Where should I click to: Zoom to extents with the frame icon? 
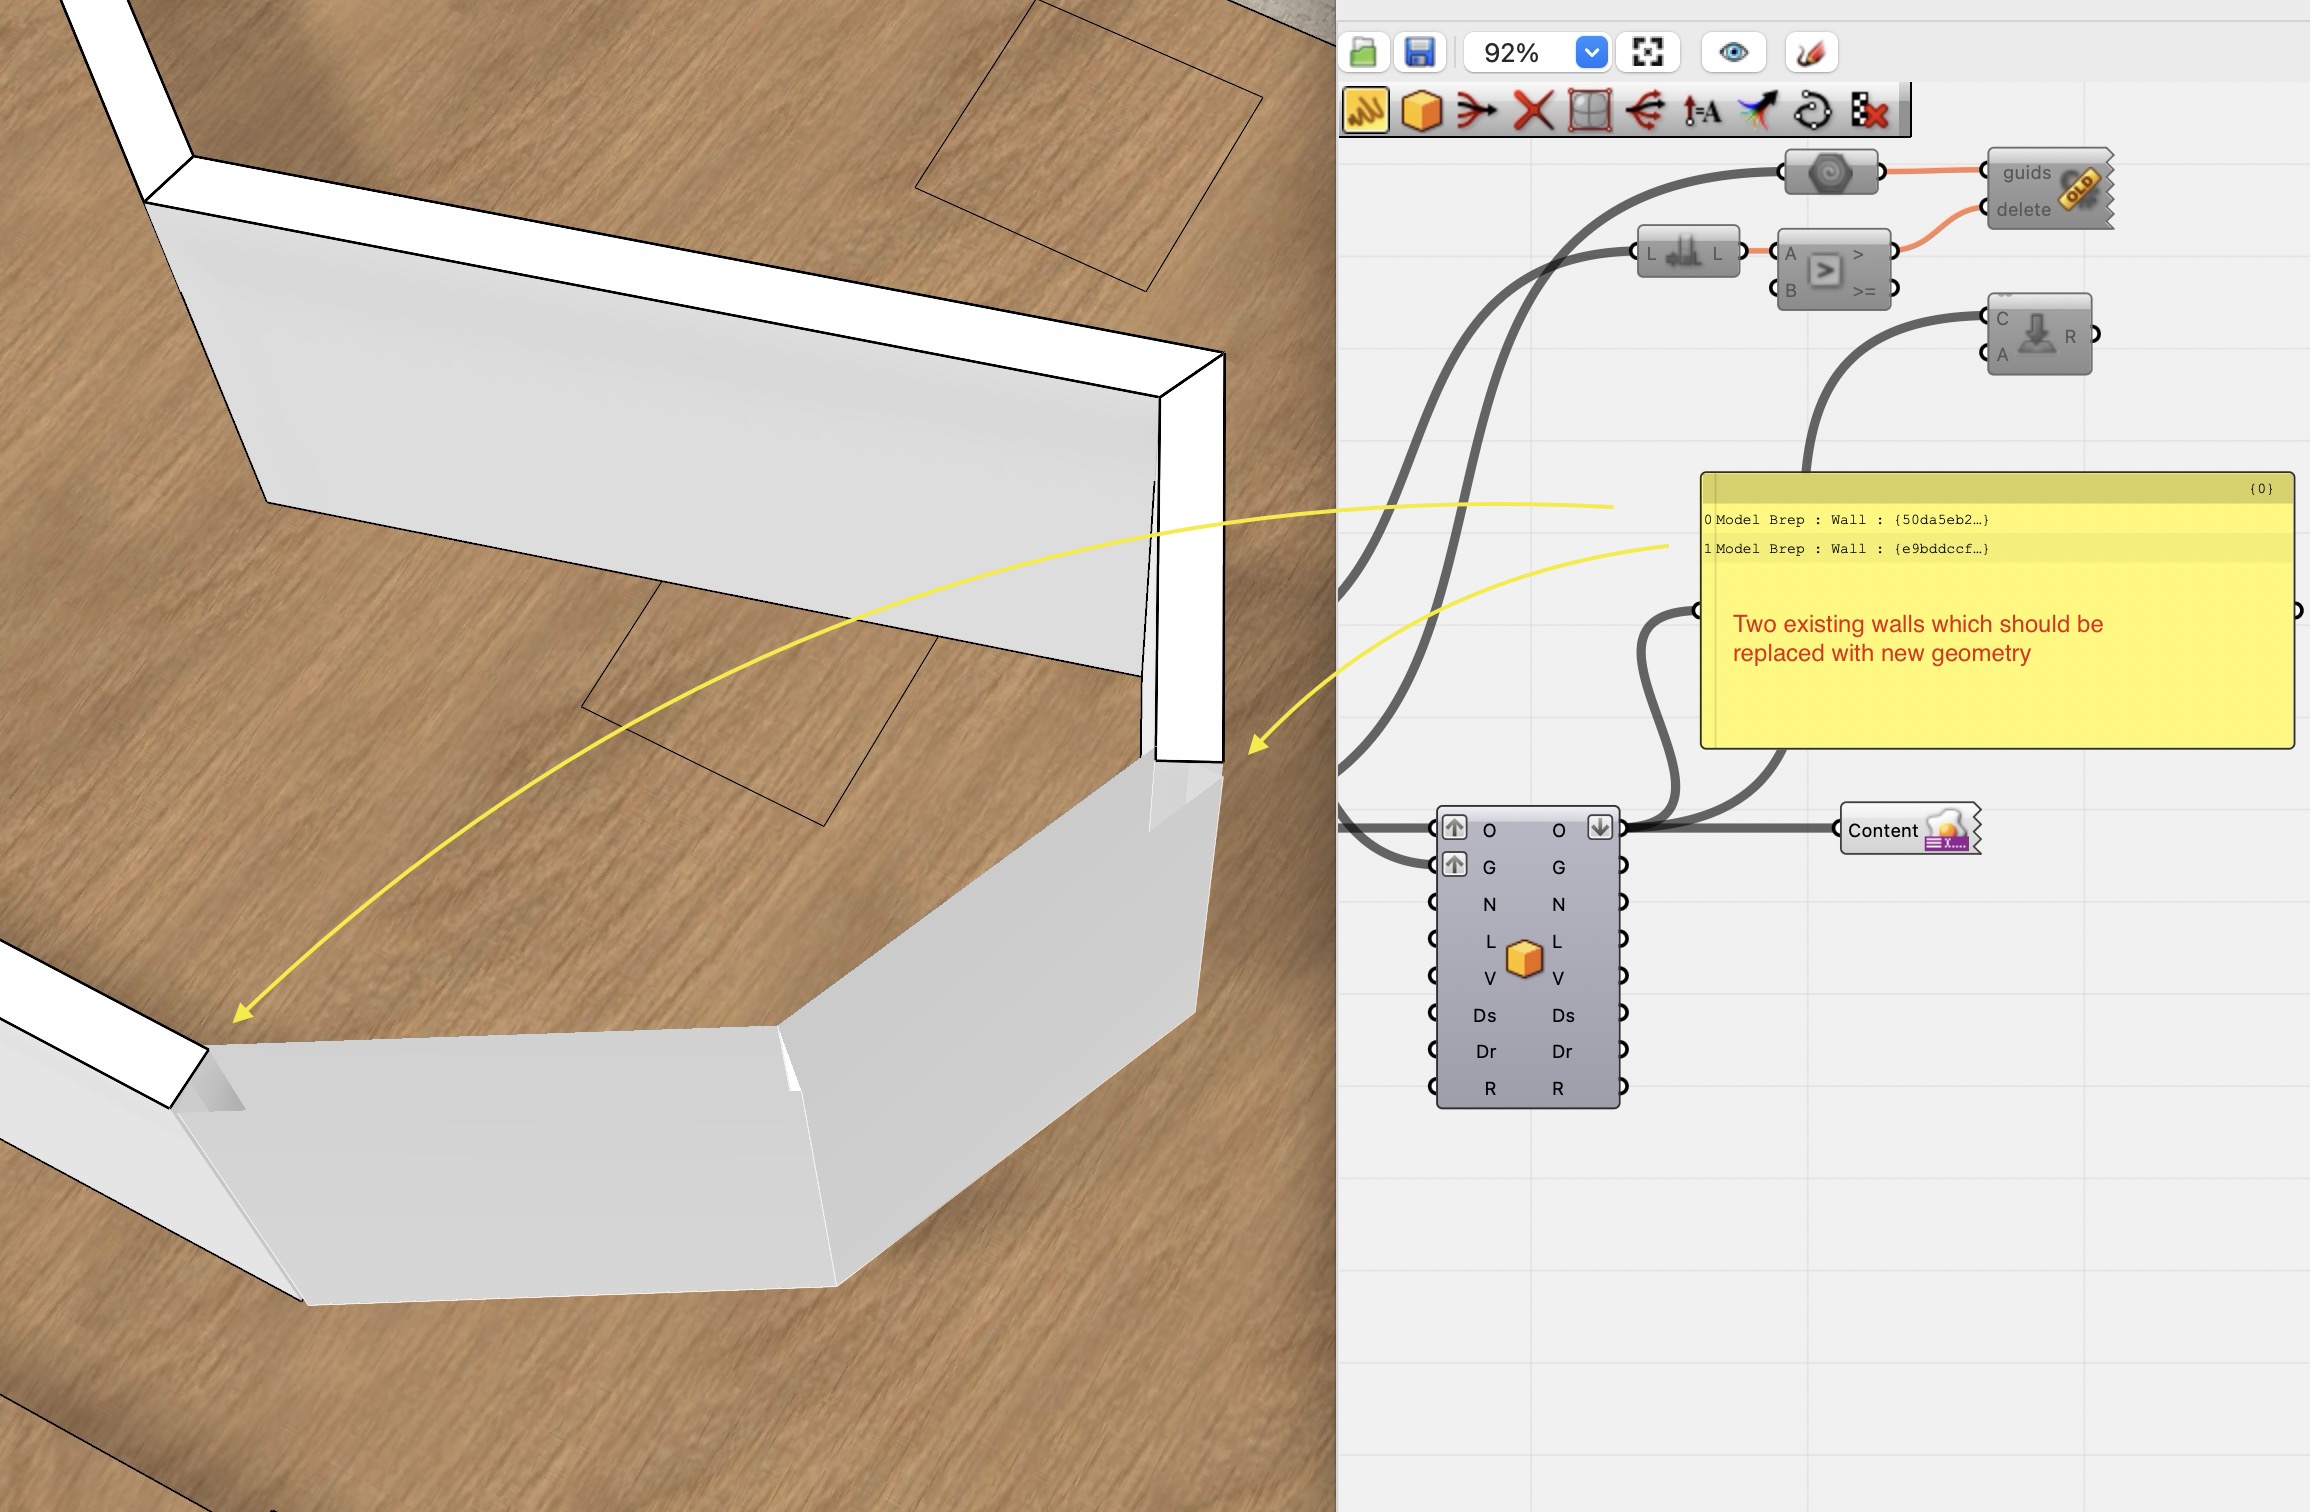[x=1647, y=53]
